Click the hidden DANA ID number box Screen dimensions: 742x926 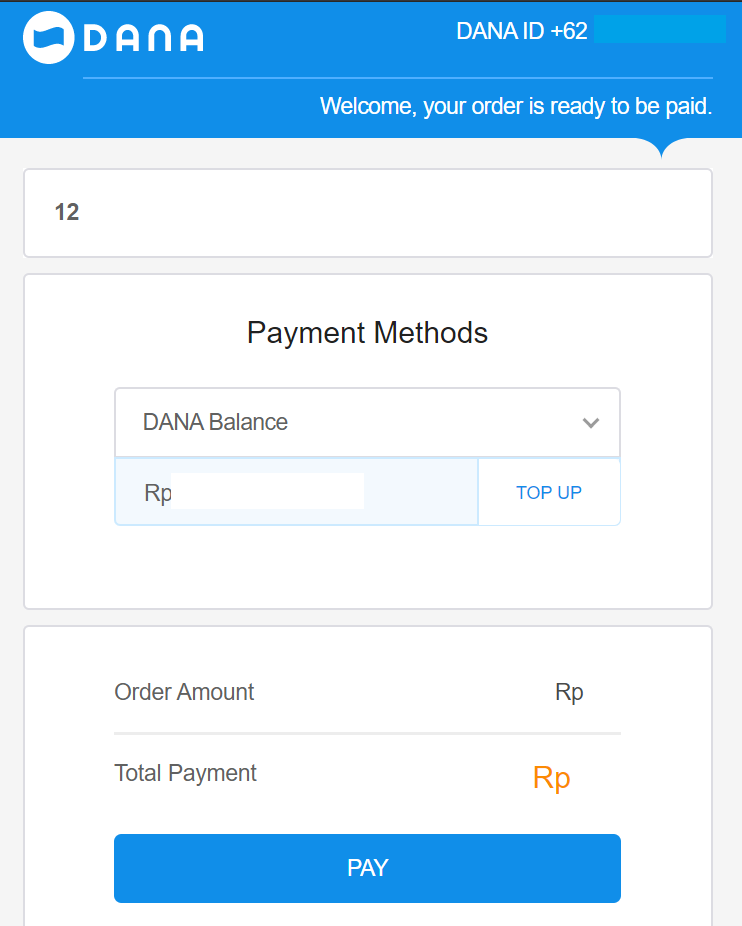click(659, 30)
